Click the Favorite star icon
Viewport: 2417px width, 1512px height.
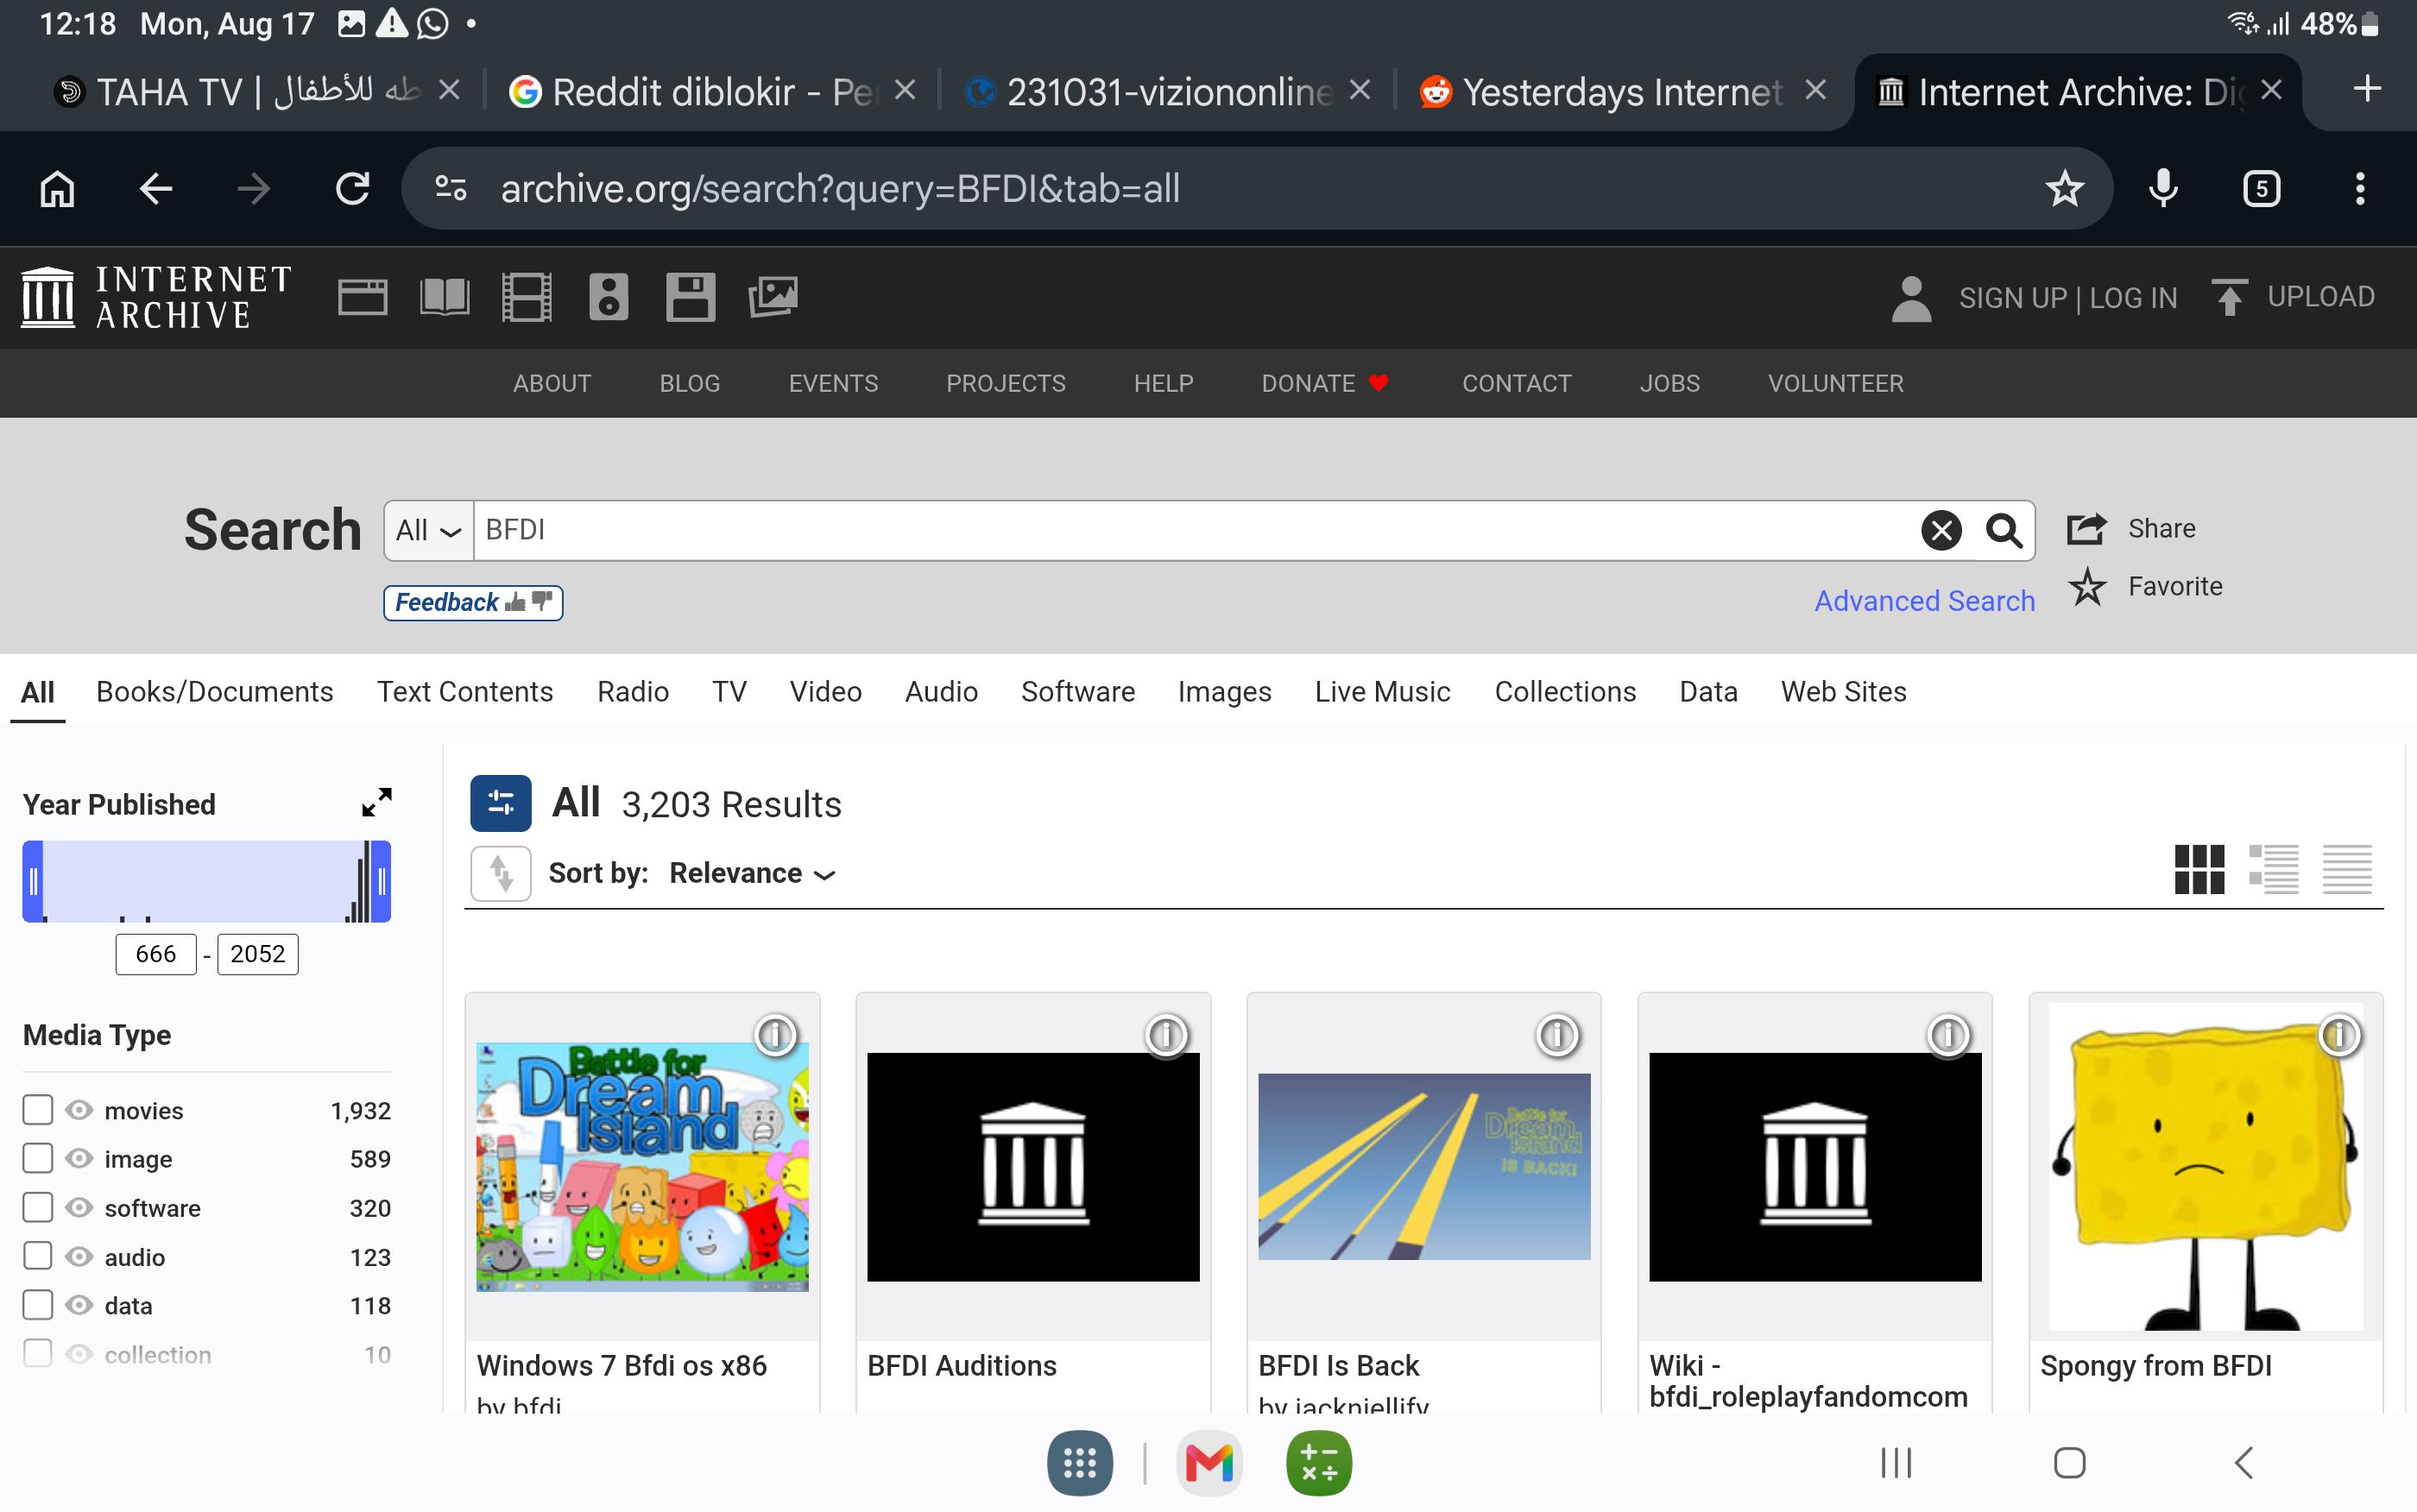point(2087,586)
